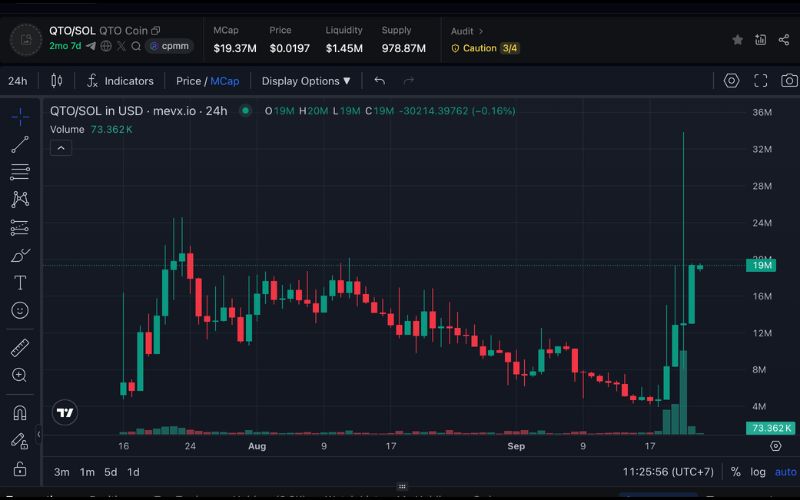Image resolution: width=800 pixels, height=500 pixels.
Task: Select the brush drawing tool
Action: (19, 255)
